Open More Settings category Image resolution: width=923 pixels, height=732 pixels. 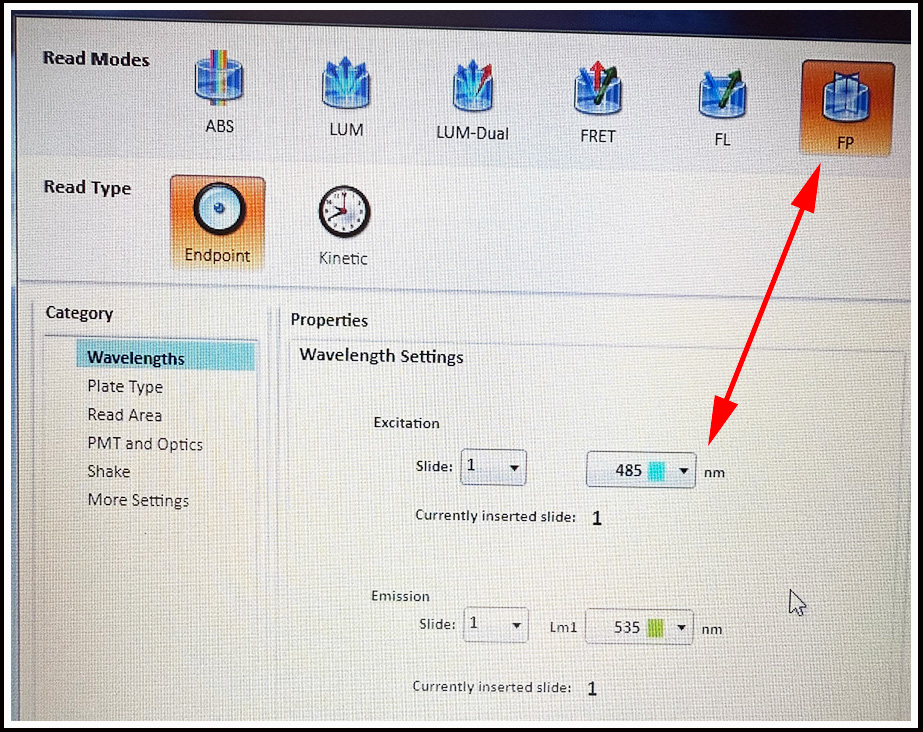click(138, 500)
